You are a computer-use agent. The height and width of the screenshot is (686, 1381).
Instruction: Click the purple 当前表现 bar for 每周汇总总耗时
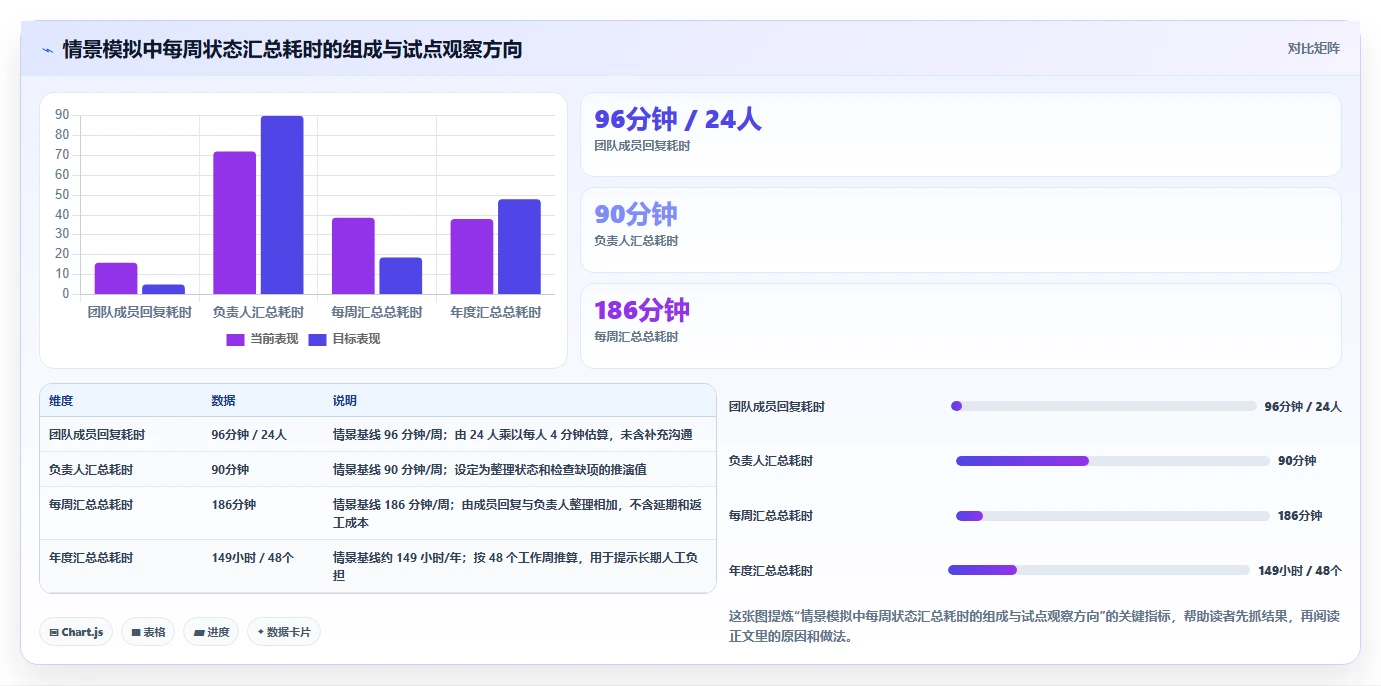click(x=353, y=256)
